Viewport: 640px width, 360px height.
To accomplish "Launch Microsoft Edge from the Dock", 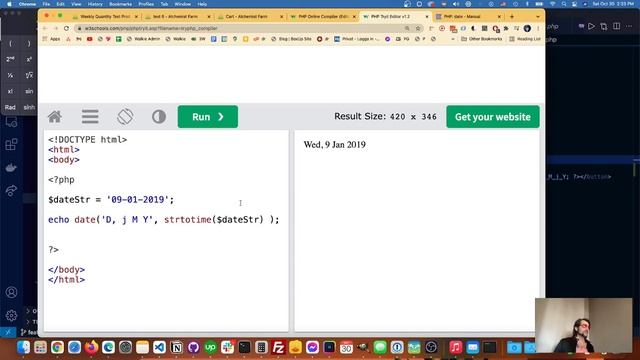I will (108, 347).
